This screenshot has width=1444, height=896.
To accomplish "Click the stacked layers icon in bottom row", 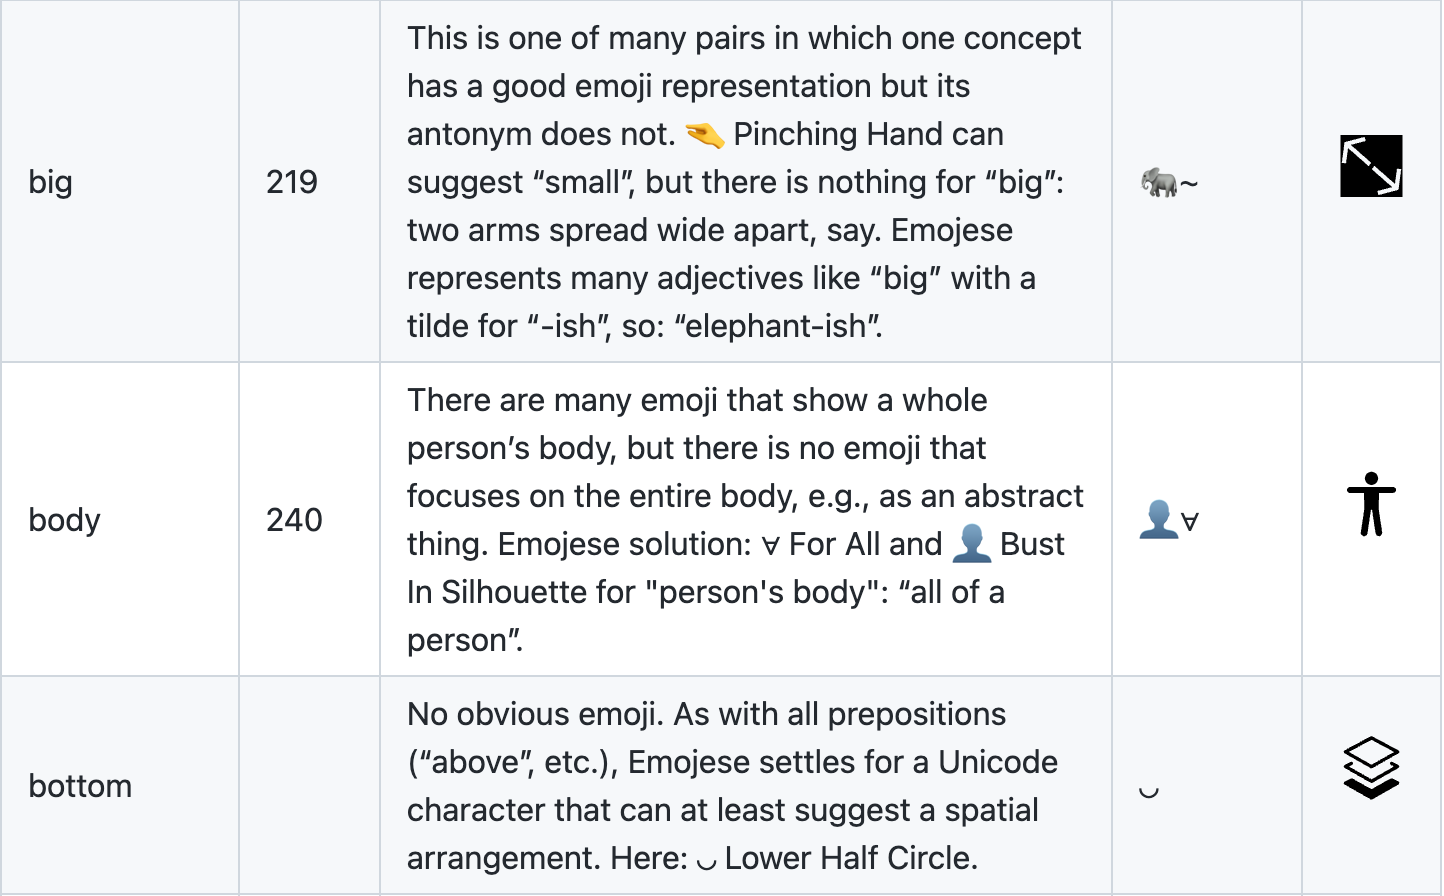I will (x=1371, y=768).
